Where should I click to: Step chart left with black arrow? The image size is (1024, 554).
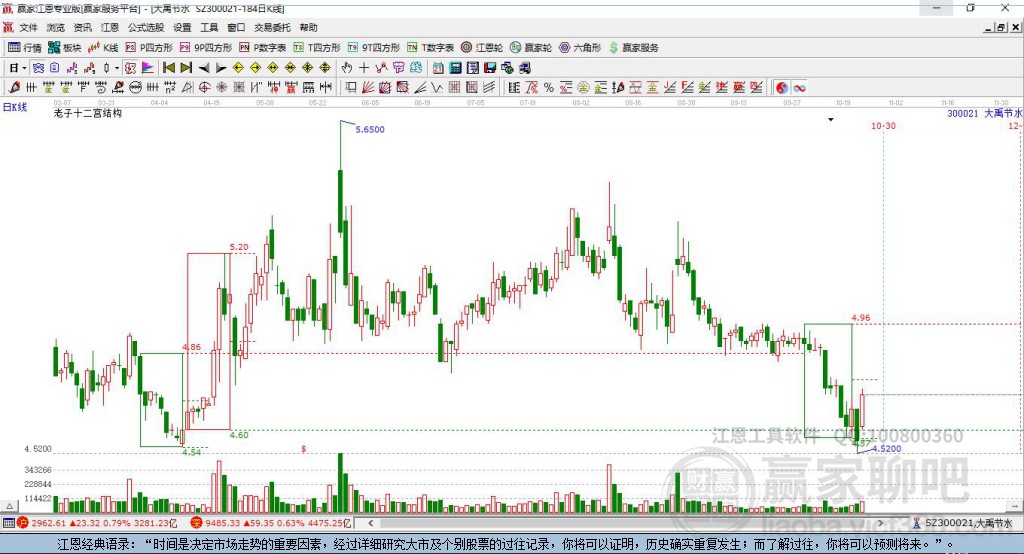pos(204,68)
